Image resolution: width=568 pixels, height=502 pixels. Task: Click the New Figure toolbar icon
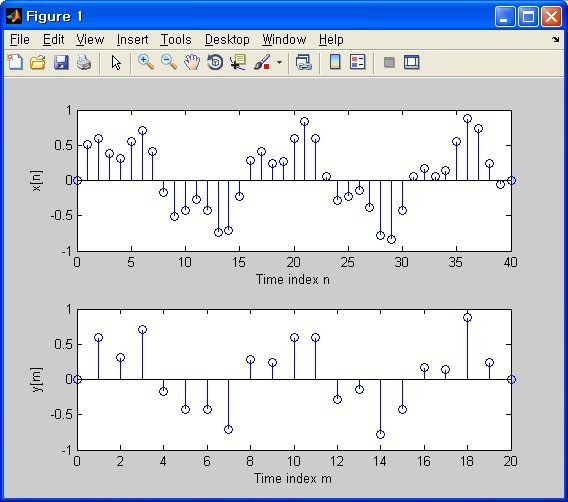tap(15, 62)
